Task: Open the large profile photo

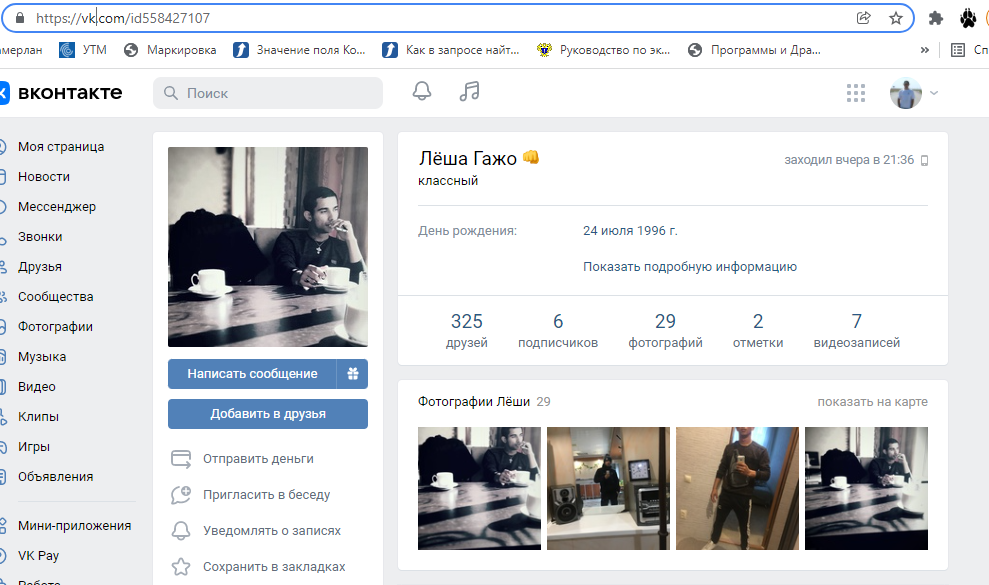Action: click(x=267, y=247)
